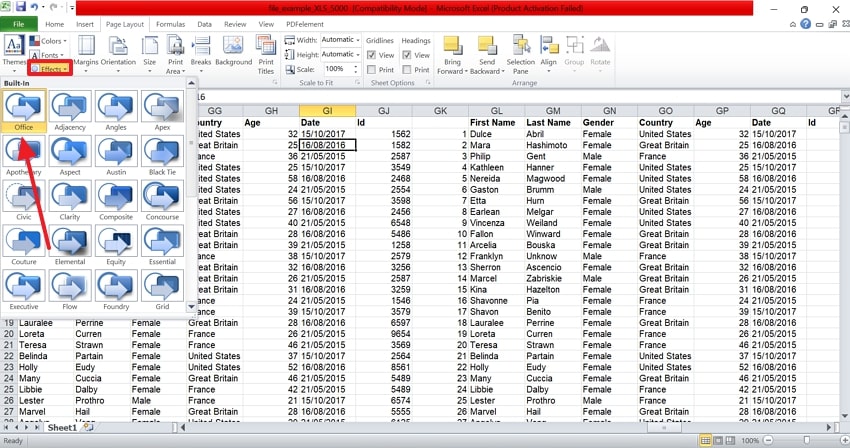850x448 pixels.
Task: Open the Margins menu
Action: pos(86,53)
